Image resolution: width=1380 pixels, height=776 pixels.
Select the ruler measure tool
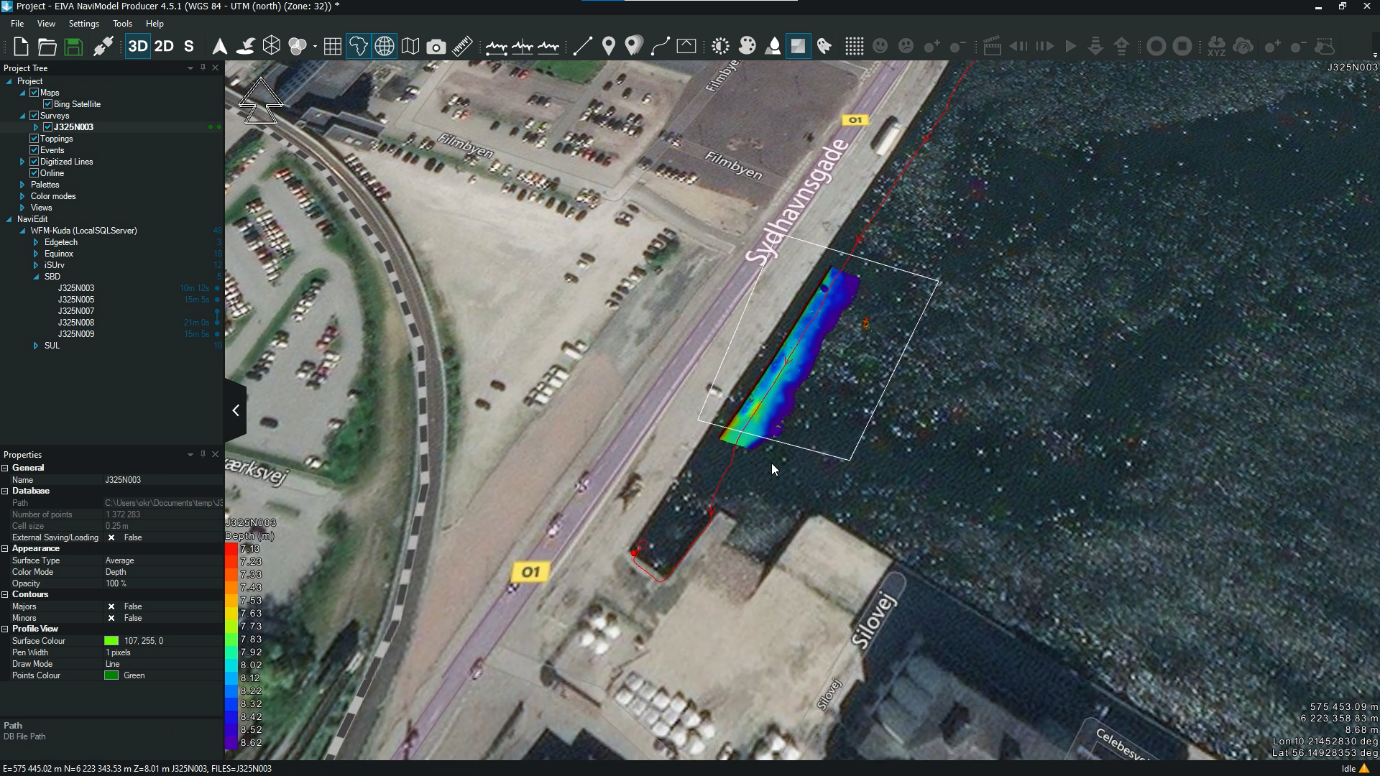tap(462, 46)
